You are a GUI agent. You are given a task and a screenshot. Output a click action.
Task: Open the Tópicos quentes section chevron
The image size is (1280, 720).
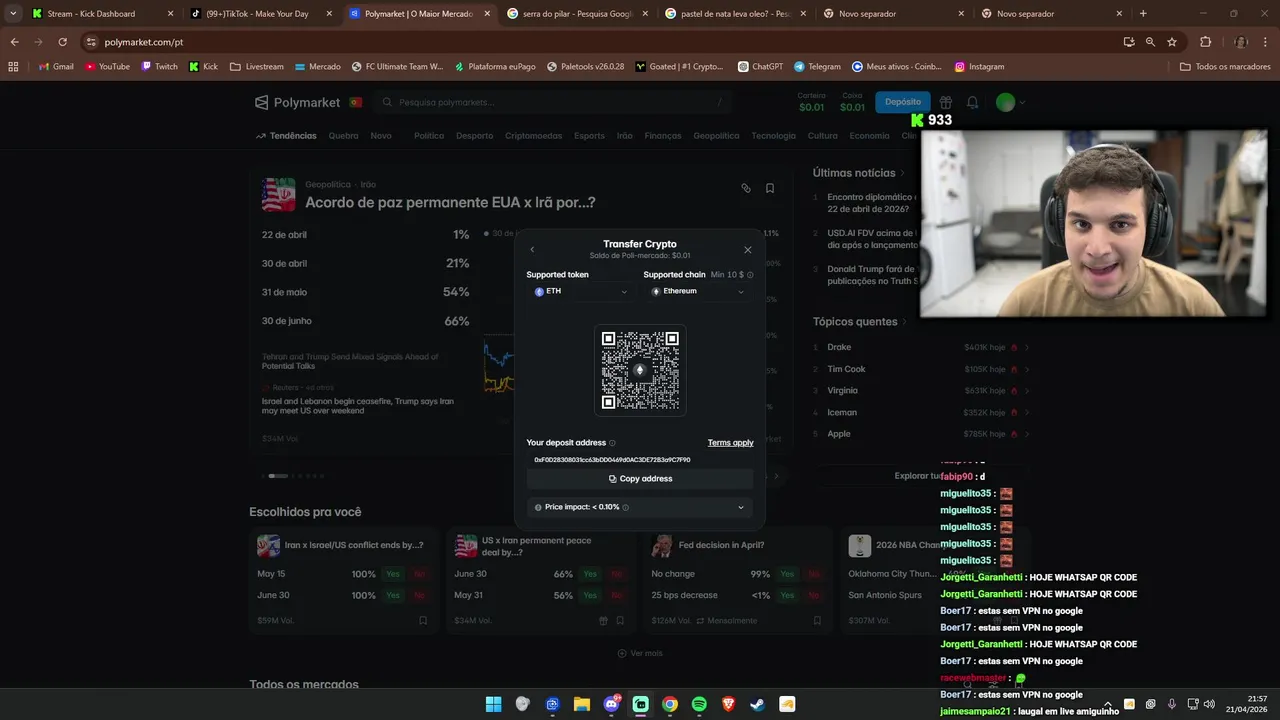pos(905,322)
